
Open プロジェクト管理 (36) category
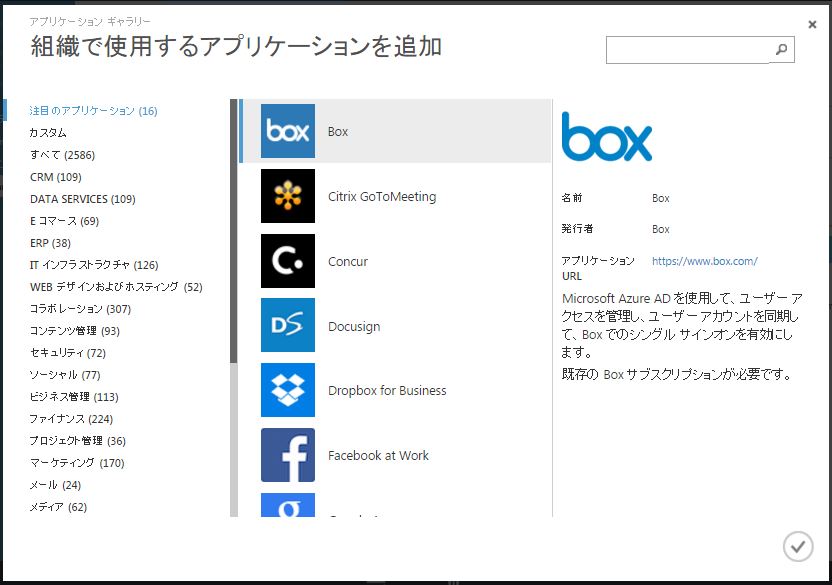click(77, 441)
